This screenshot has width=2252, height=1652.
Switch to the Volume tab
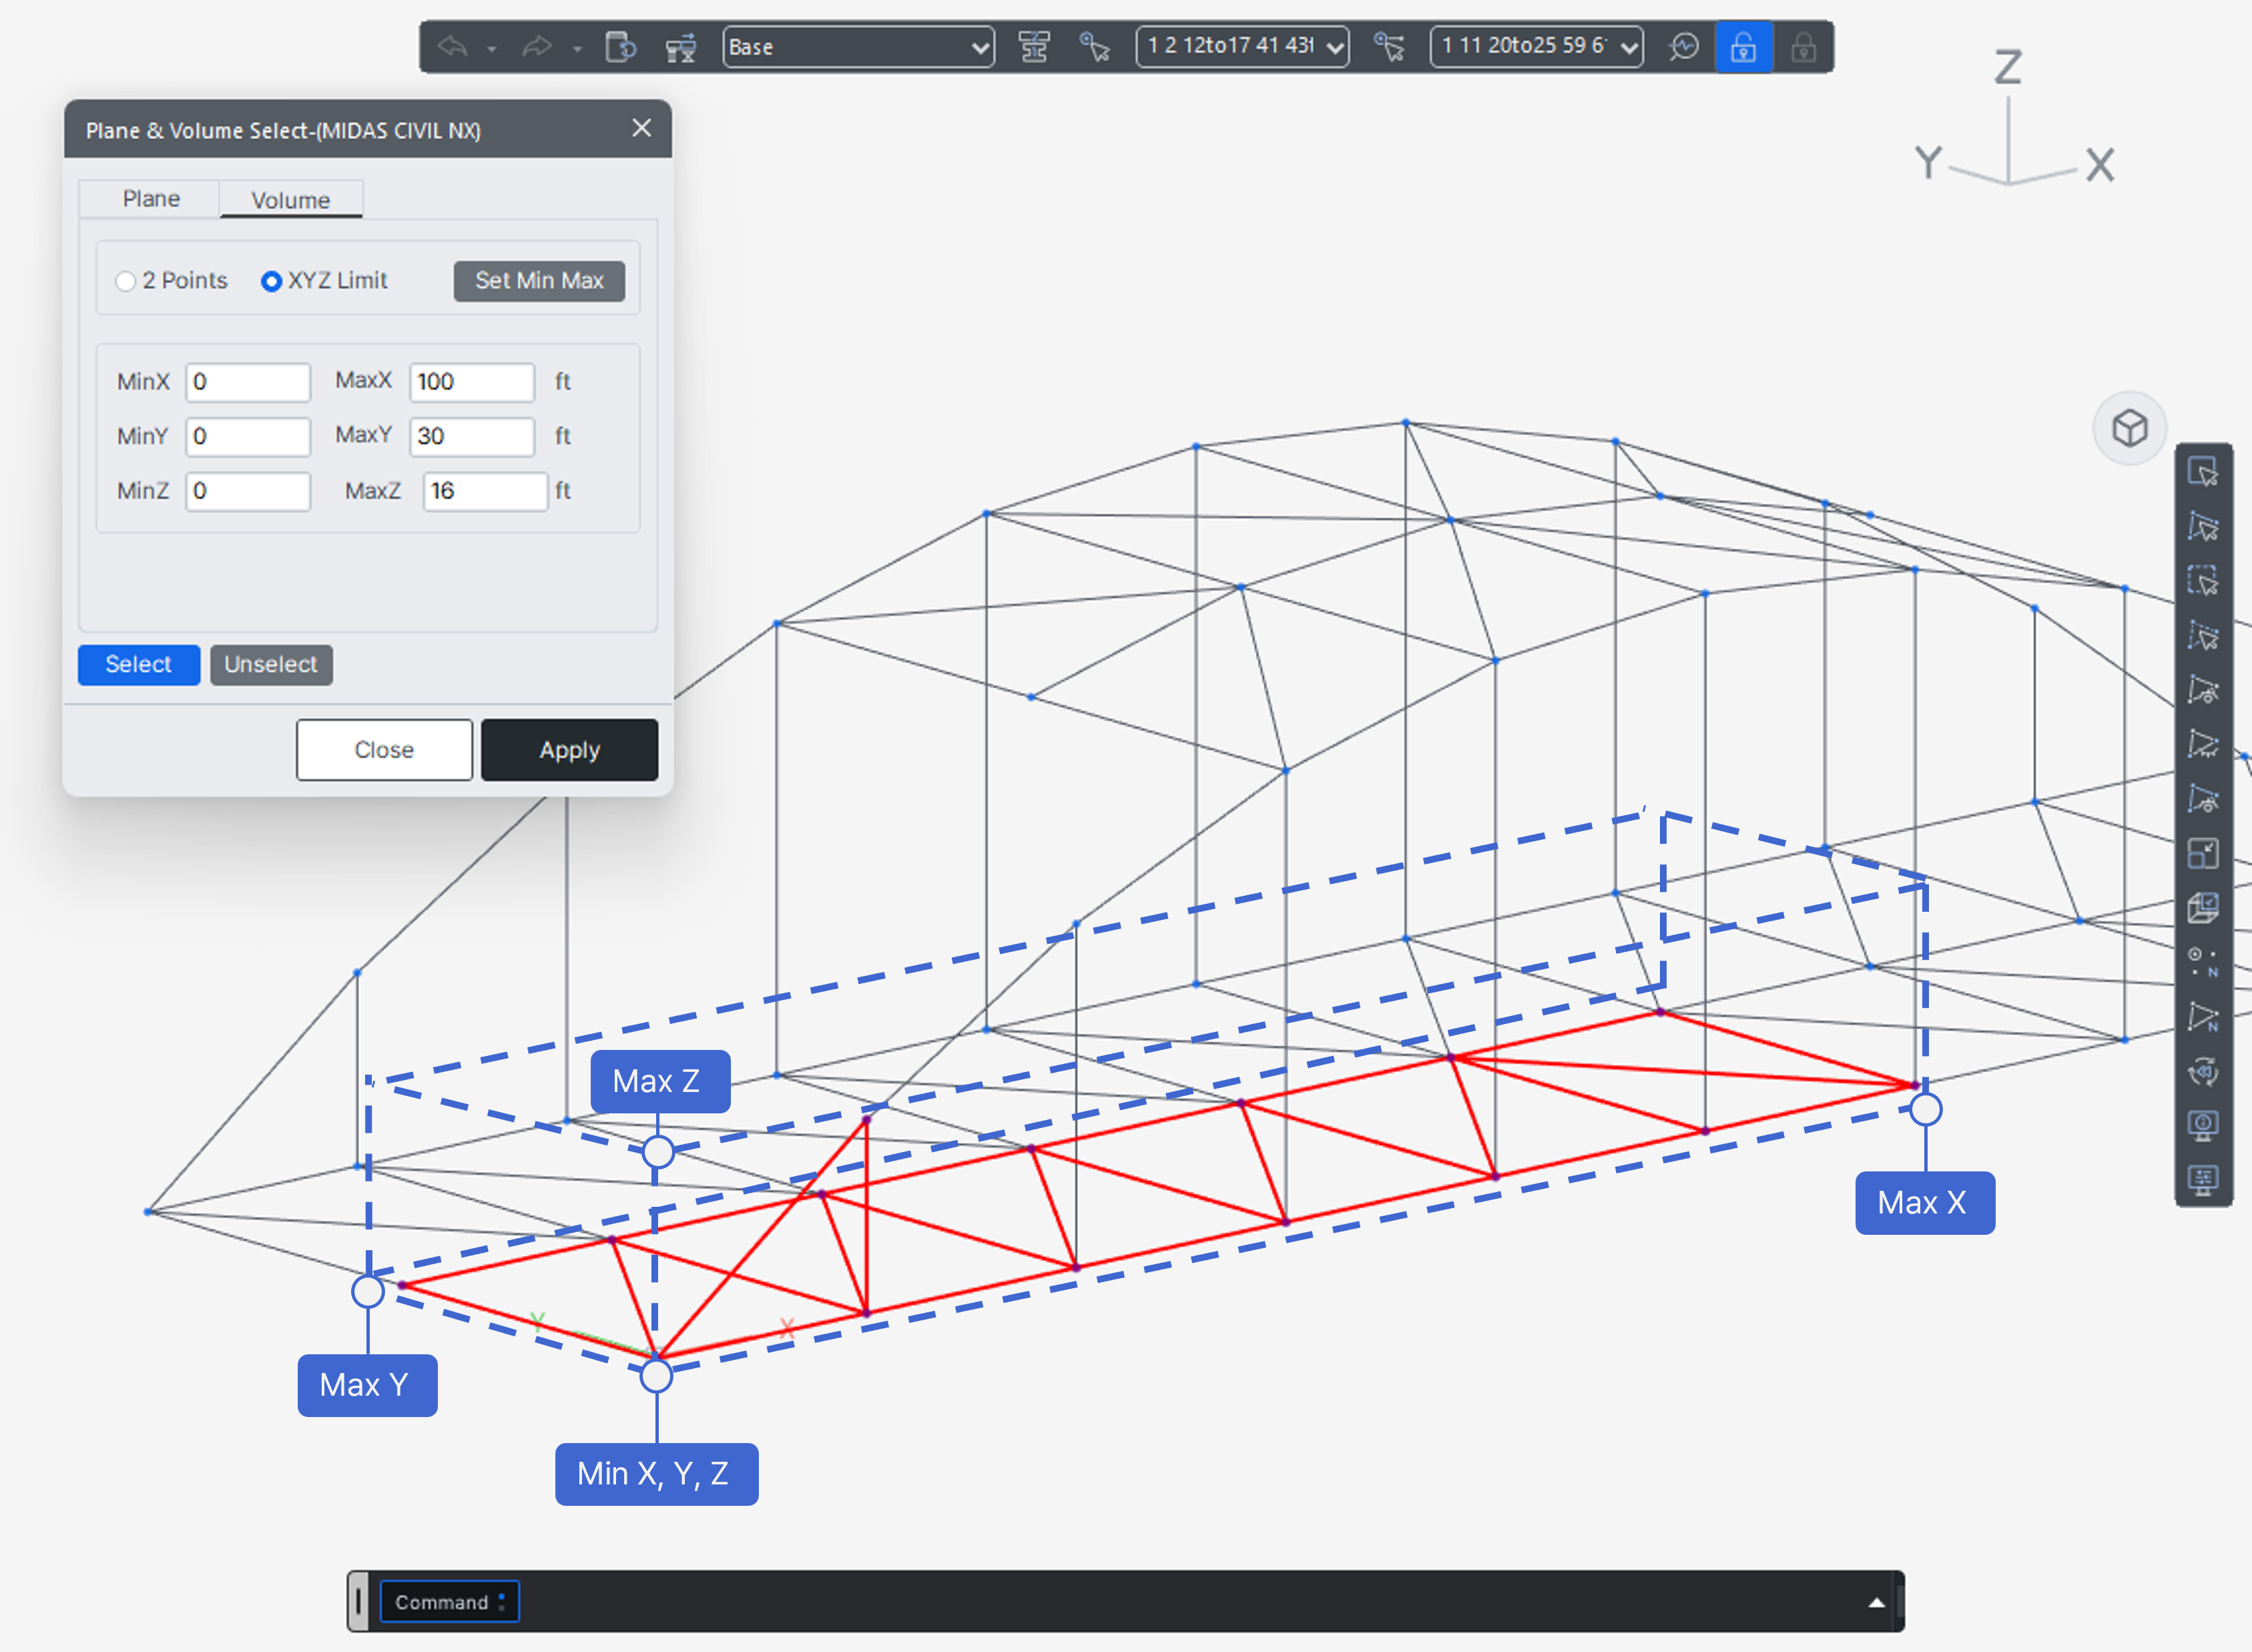pos(290,200)
